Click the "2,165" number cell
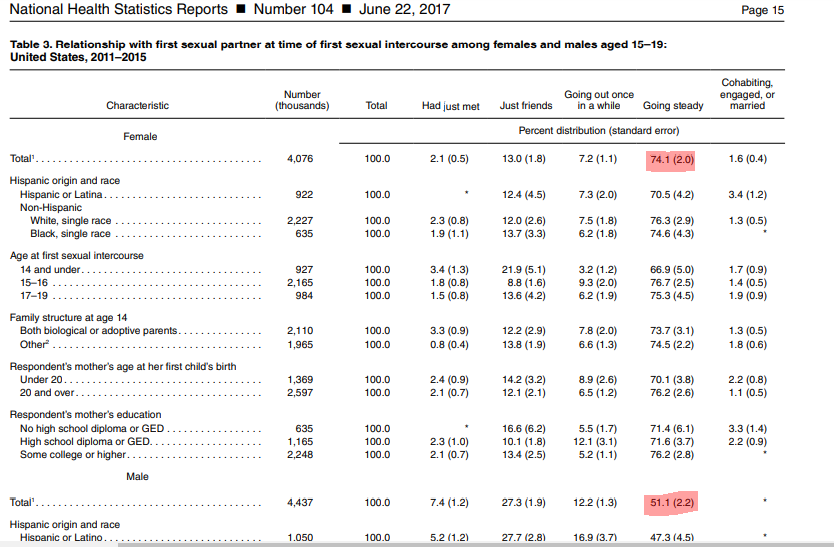This screenshot has height=547, width=834. coord(300,283)
